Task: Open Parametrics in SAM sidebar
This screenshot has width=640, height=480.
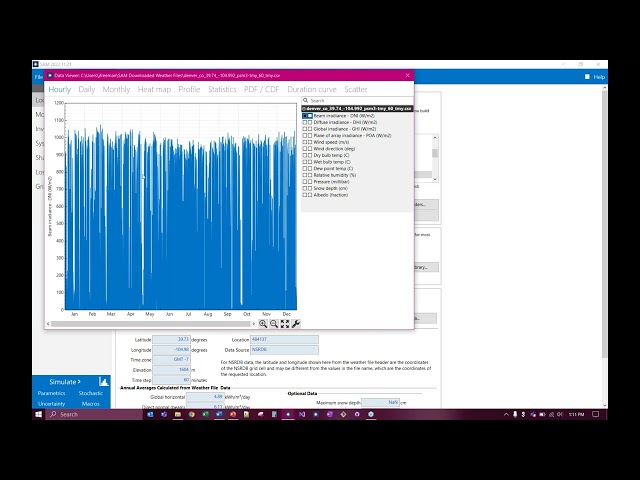Action: [51, 393]
